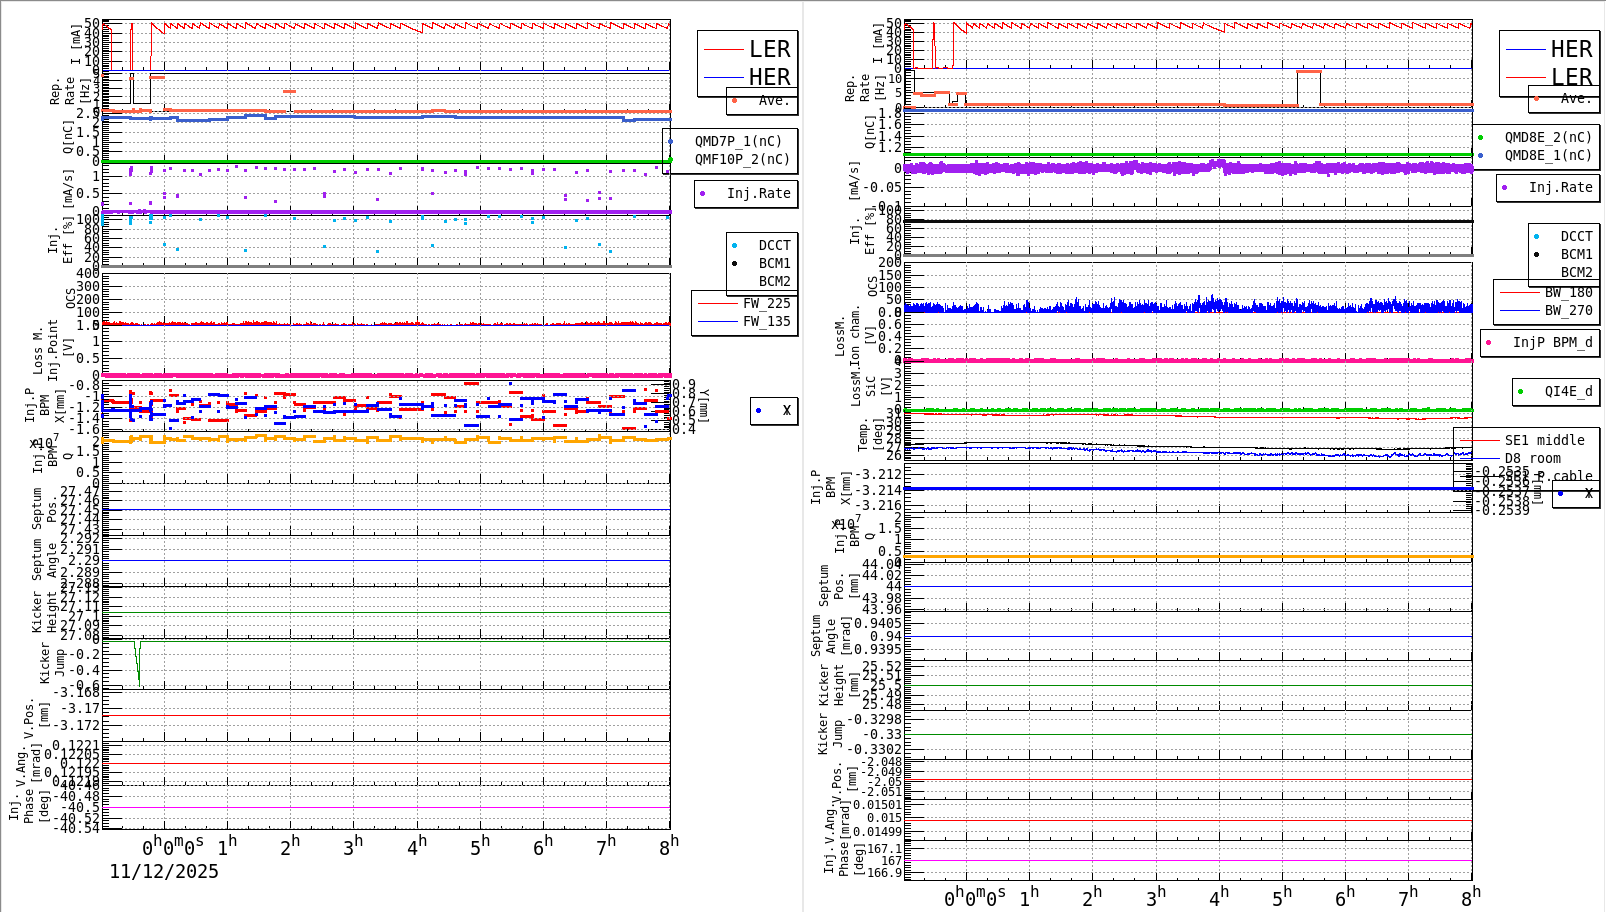Click the Temp. [deg] axis label
1606x912 pixels.
click(x=871, y=436)
